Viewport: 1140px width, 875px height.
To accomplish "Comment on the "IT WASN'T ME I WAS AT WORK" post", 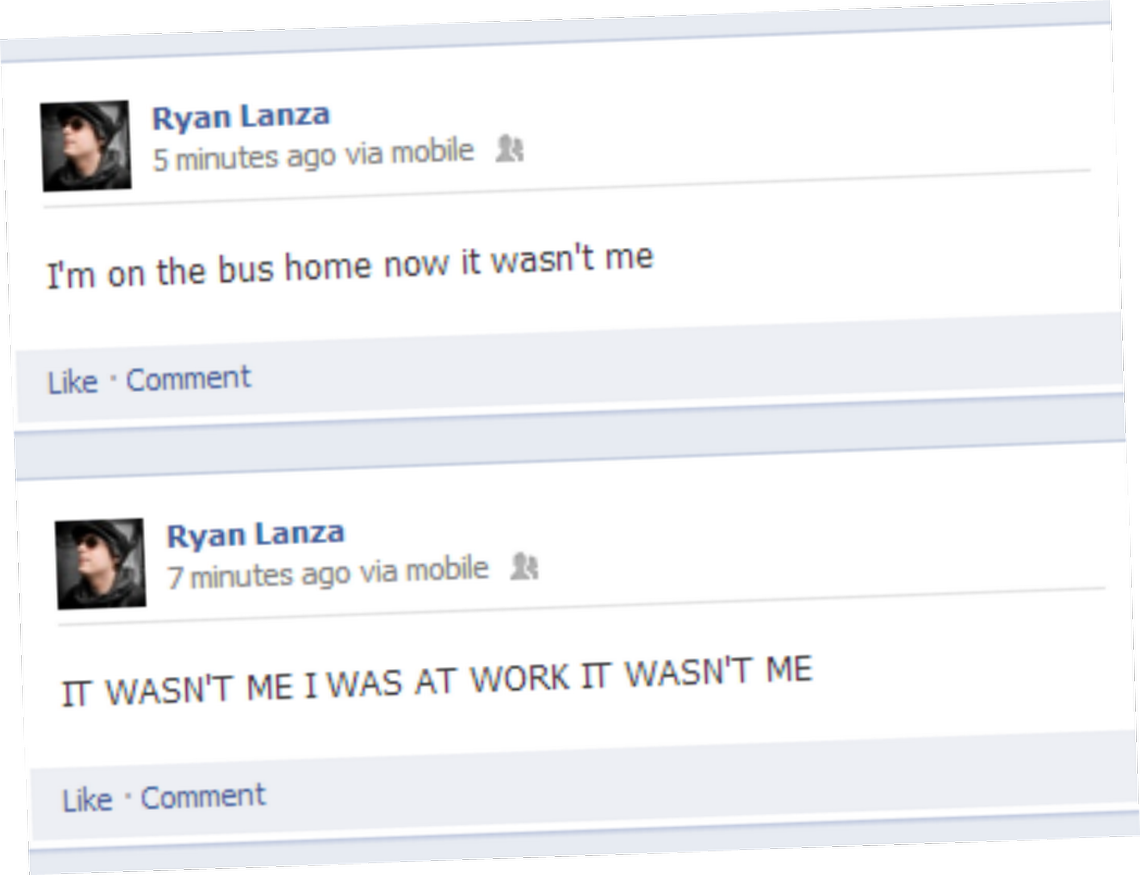I will click(x=203, y=797).
